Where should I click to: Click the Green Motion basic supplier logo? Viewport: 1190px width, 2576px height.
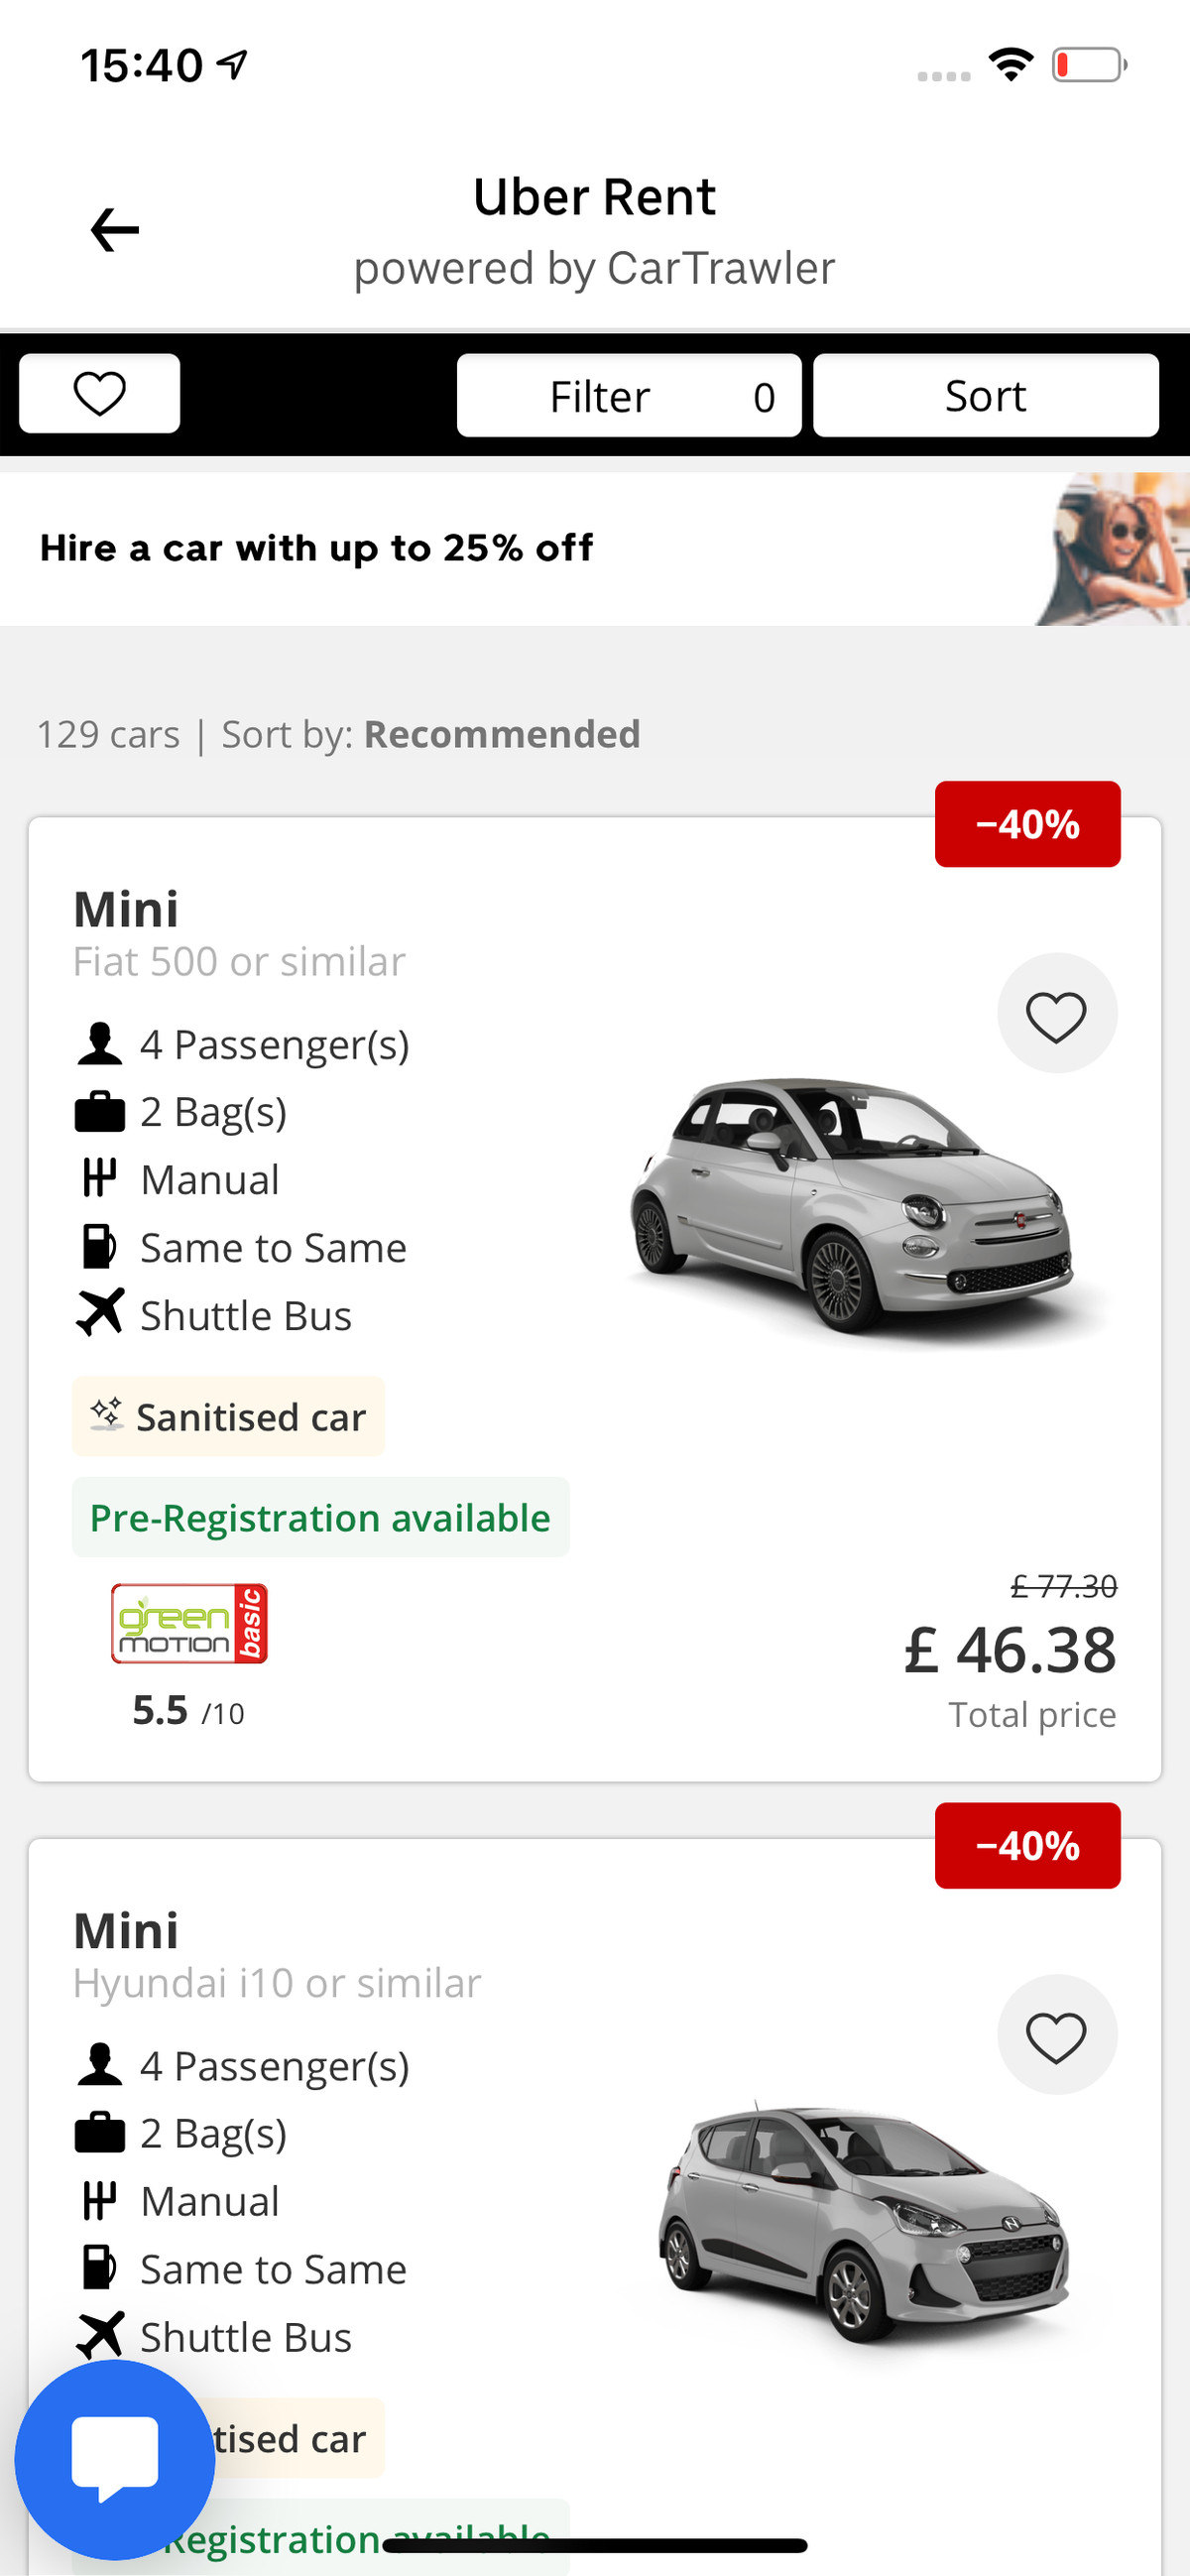point(189,1623)
